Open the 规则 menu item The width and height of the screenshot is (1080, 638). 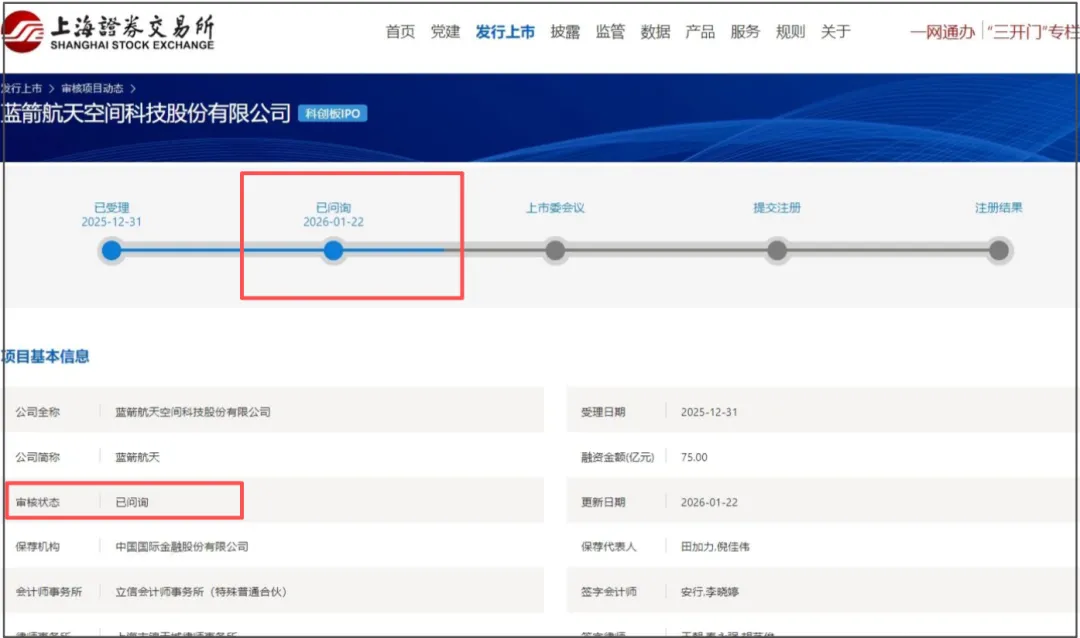tap(790, 32)
